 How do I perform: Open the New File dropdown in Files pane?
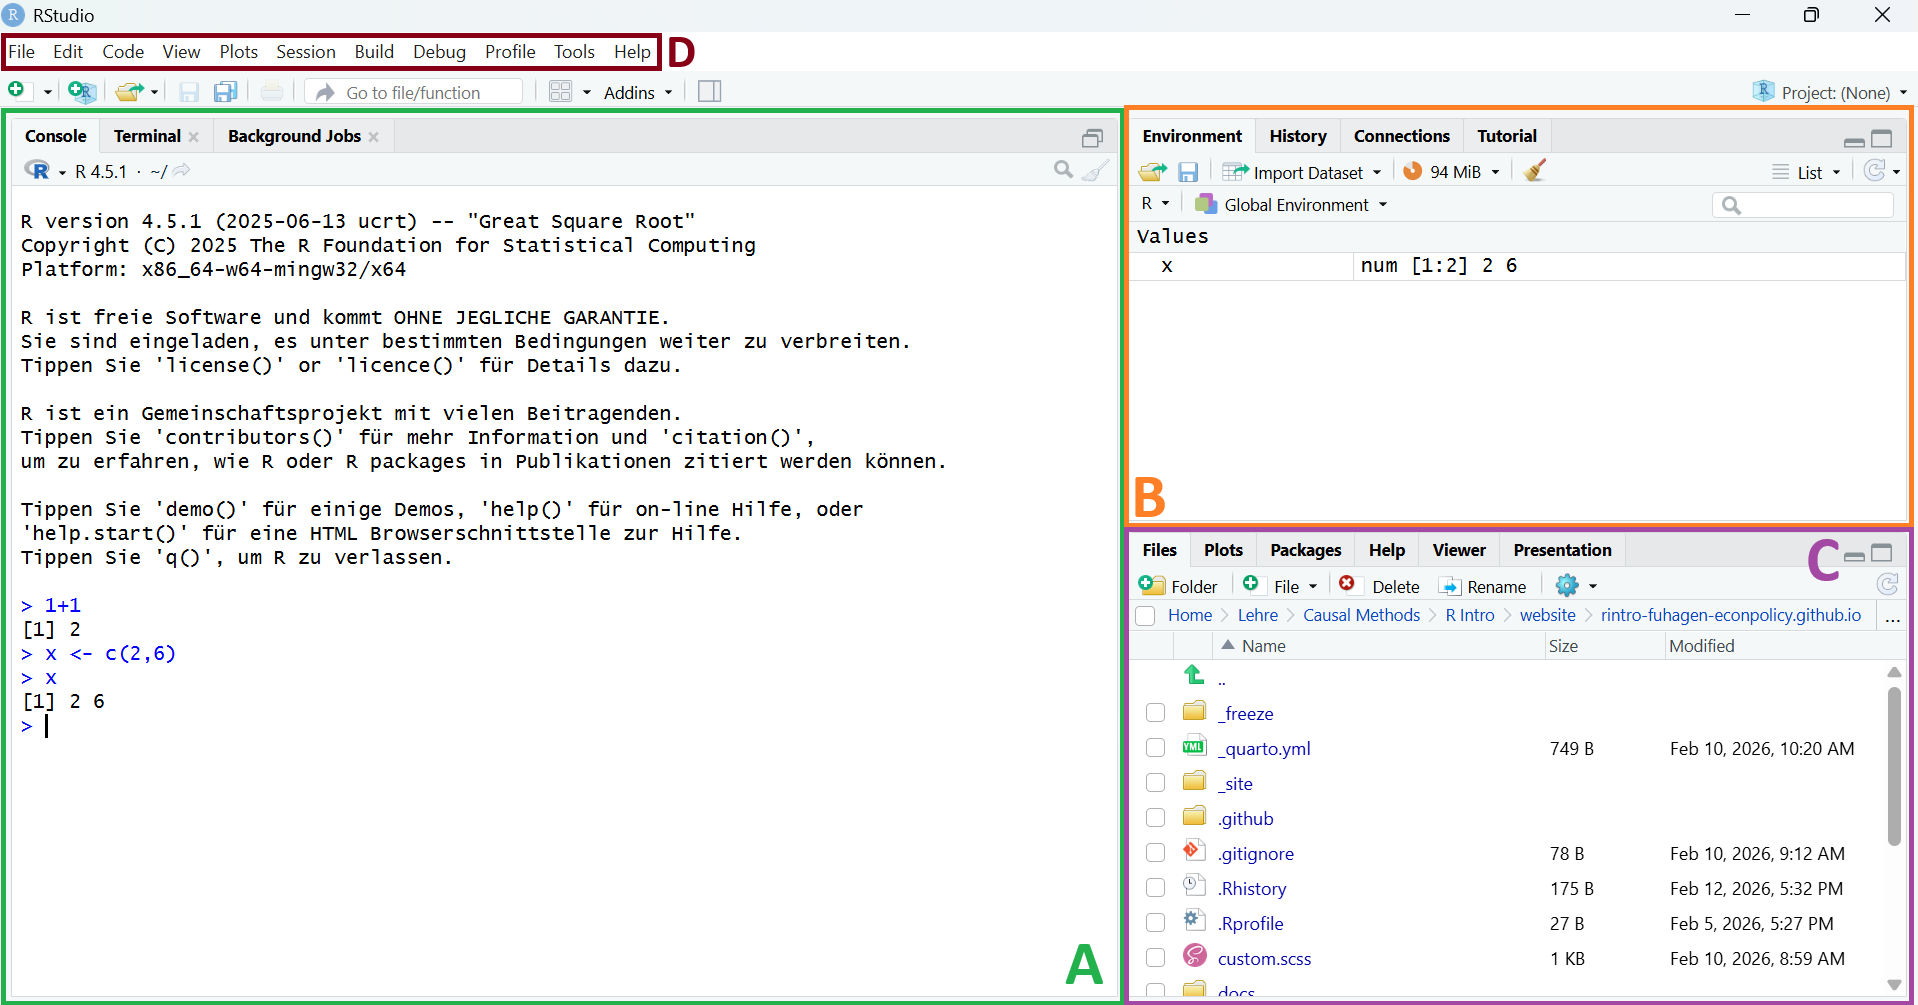tap(1280, 586)
